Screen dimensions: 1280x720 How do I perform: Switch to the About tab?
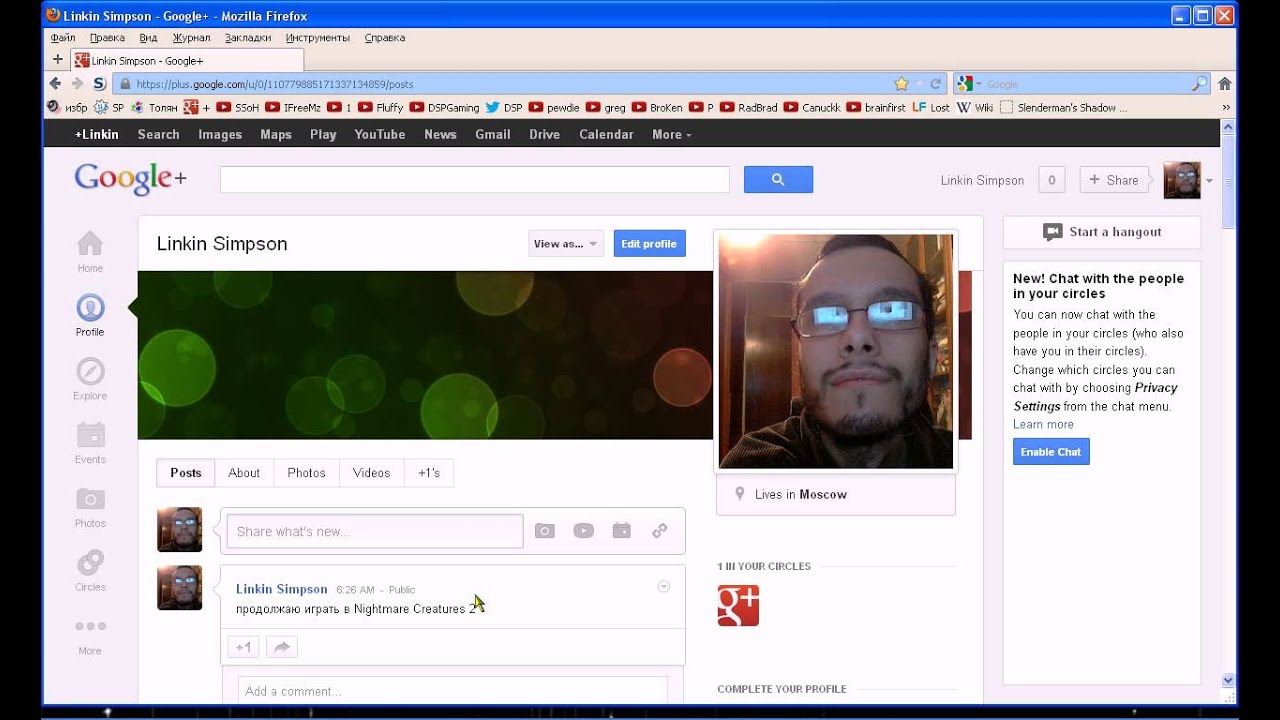coord(244,473)
